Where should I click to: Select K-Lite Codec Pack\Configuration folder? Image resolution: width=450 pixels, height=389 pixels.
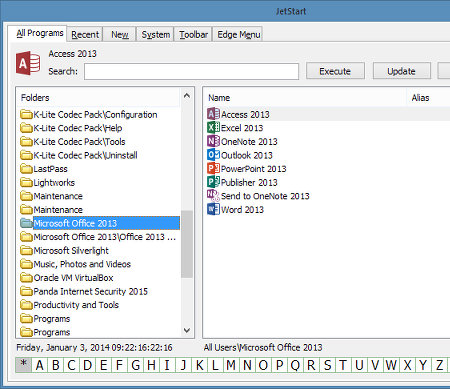click(x=95, y=114)
